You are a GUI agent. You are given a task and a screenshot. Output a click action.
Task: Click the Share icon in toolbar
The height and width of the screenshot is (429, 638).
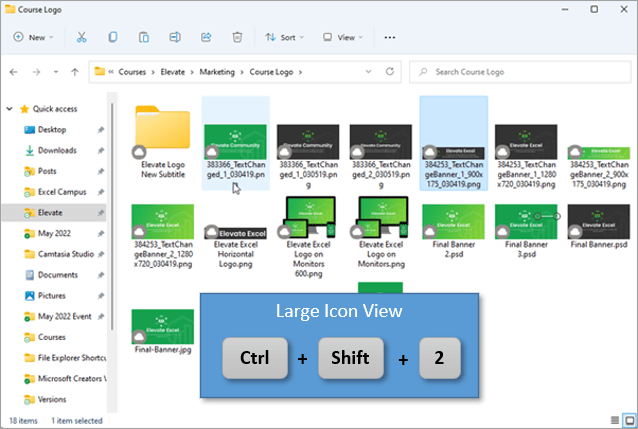(206, 37)
